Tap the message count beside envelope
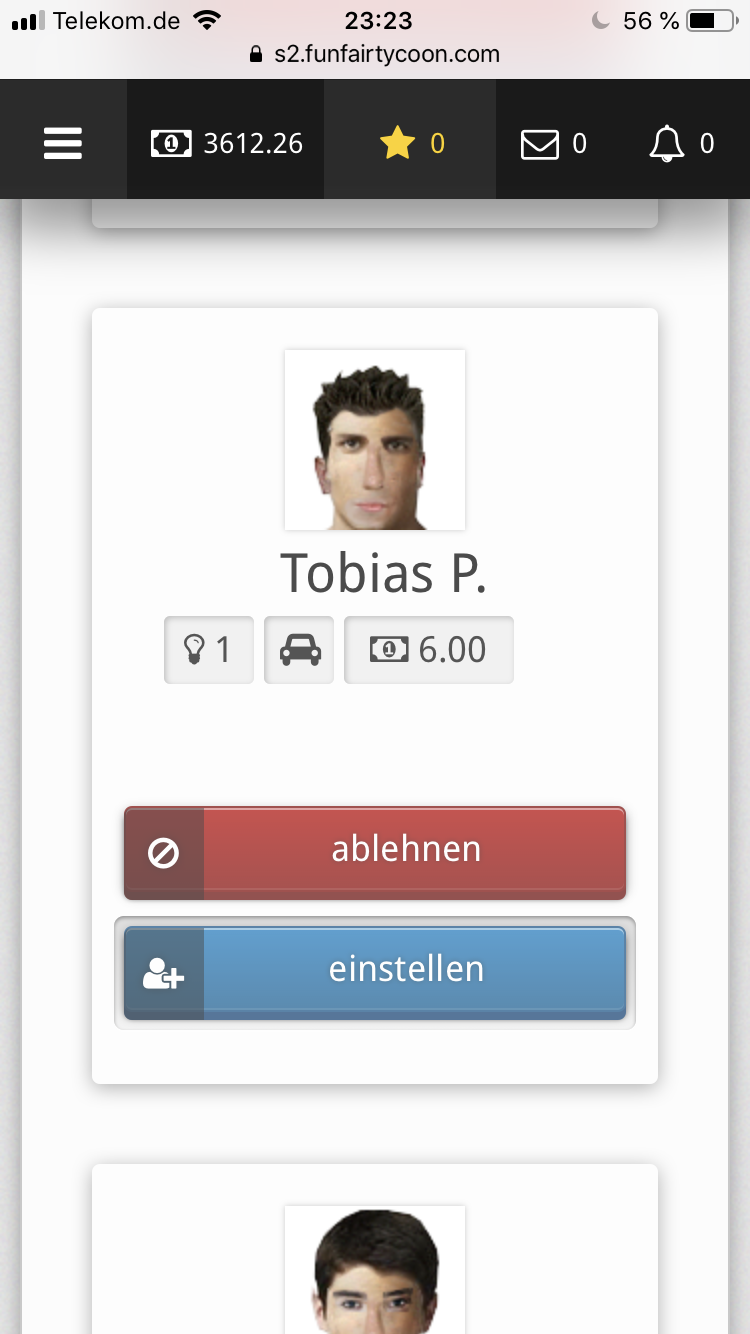 [579, 144]
